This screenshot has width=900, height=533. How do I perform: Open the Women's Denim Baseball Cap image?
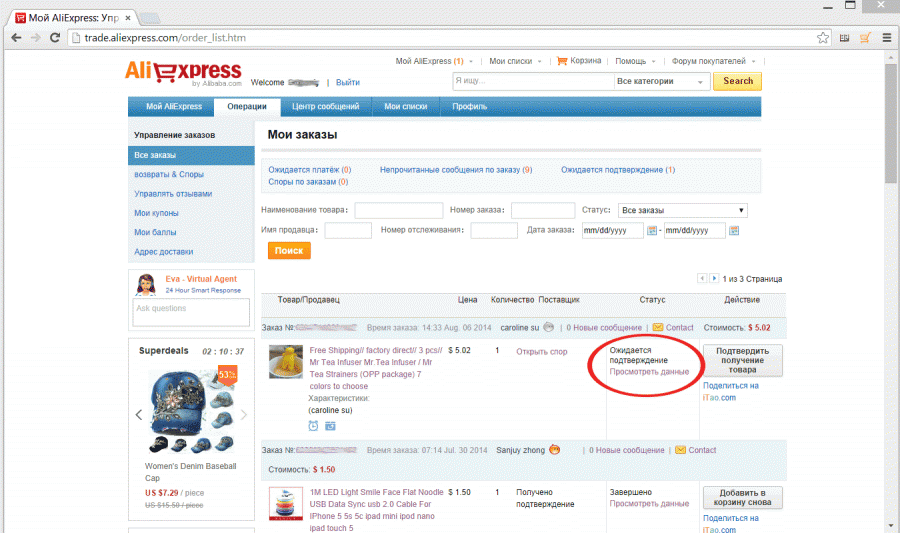click(191, 411)
